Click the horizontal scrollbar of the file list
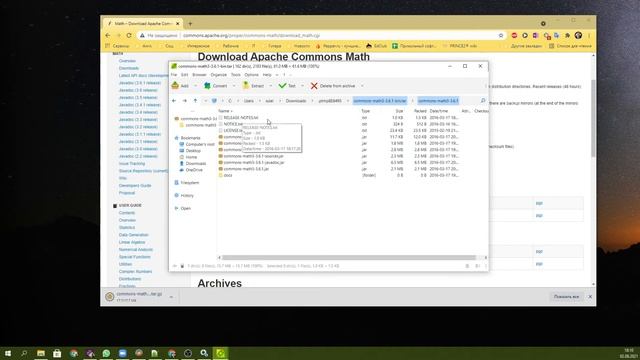This screenshot has width=640, height=360. (x=349, y=258)
